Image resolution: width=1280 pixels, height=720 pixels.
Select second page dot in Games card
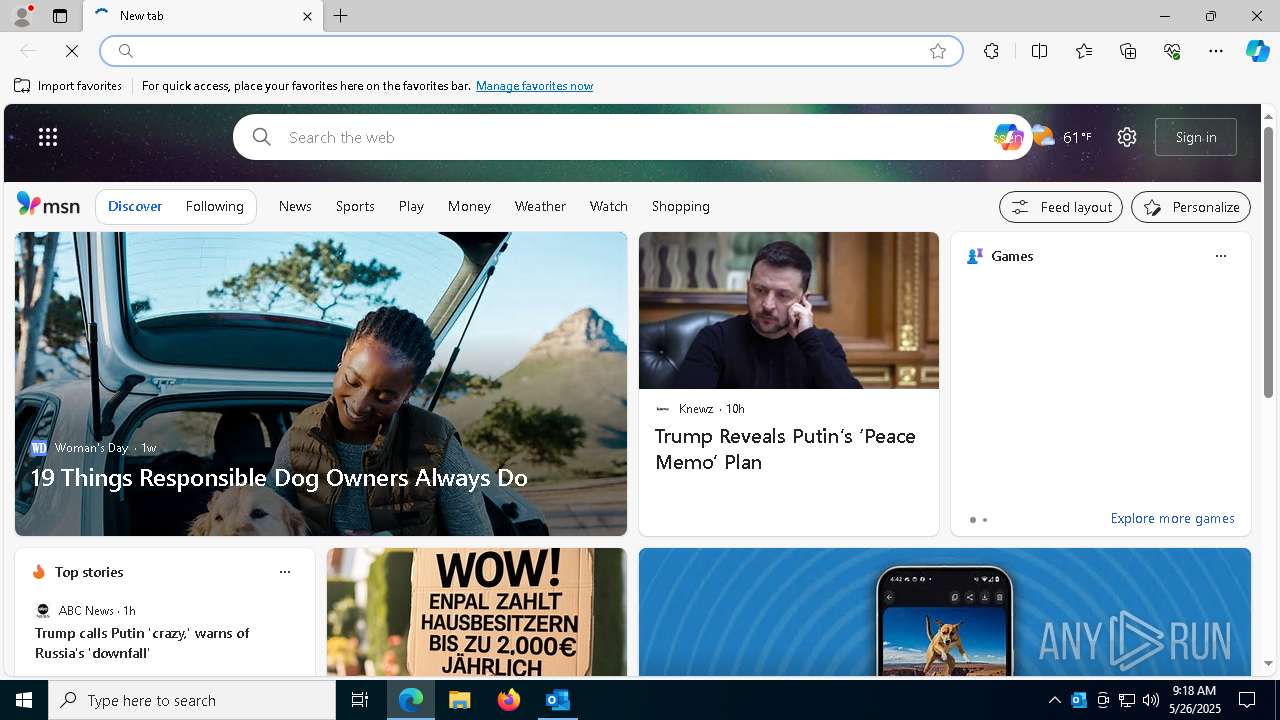985,520
